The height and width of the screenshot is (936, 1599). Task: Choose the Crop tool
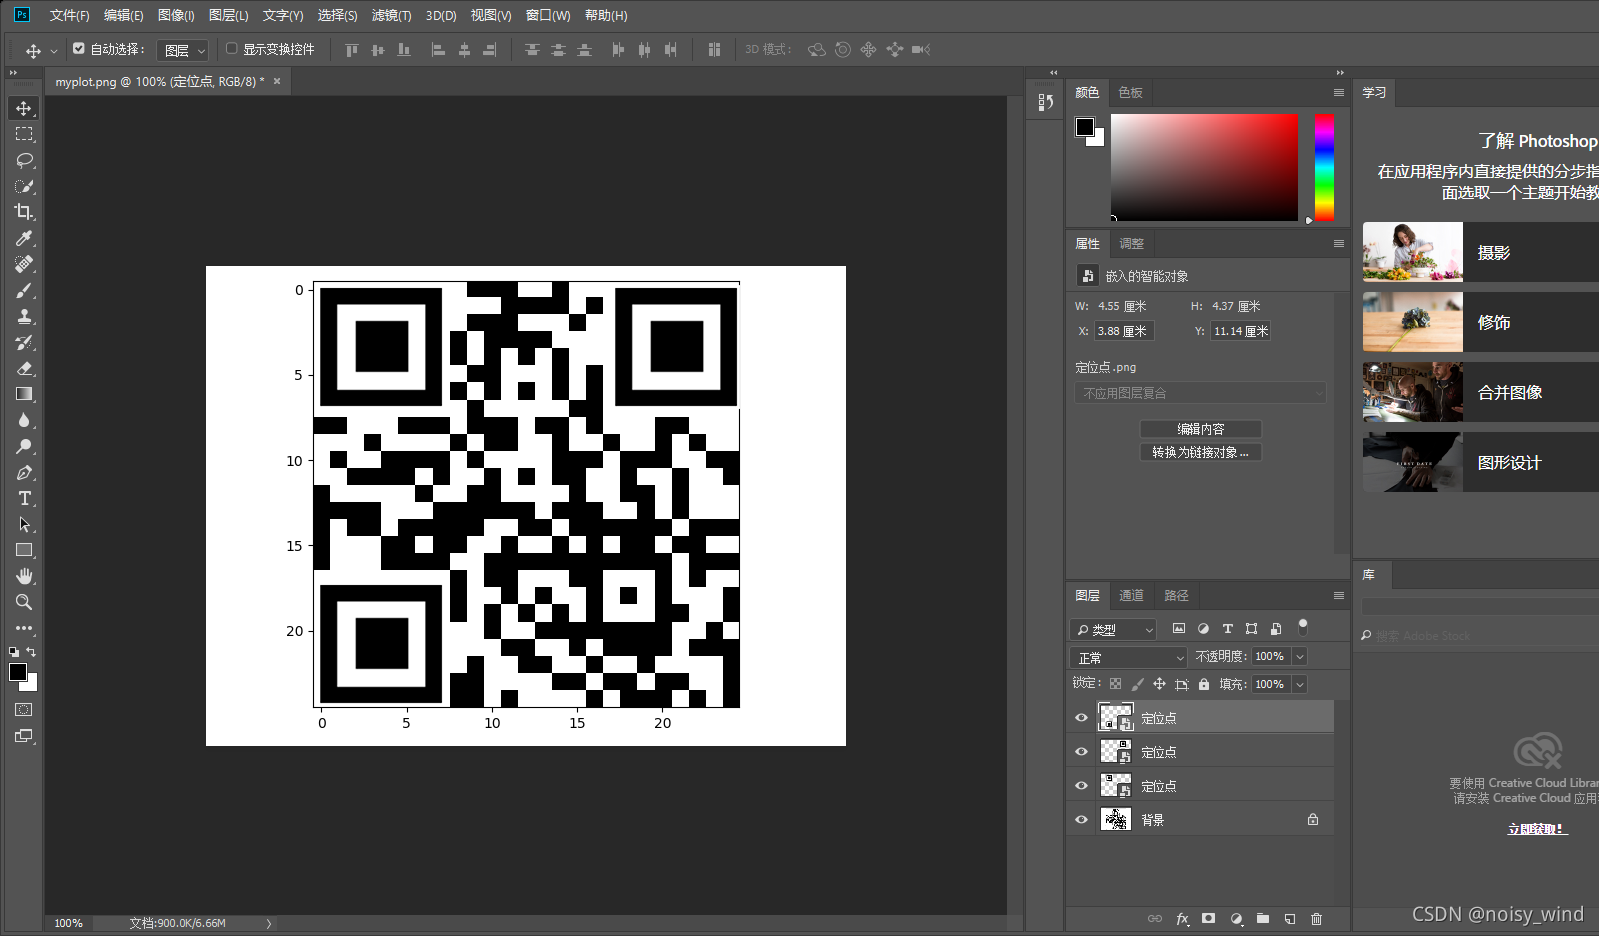24,212
